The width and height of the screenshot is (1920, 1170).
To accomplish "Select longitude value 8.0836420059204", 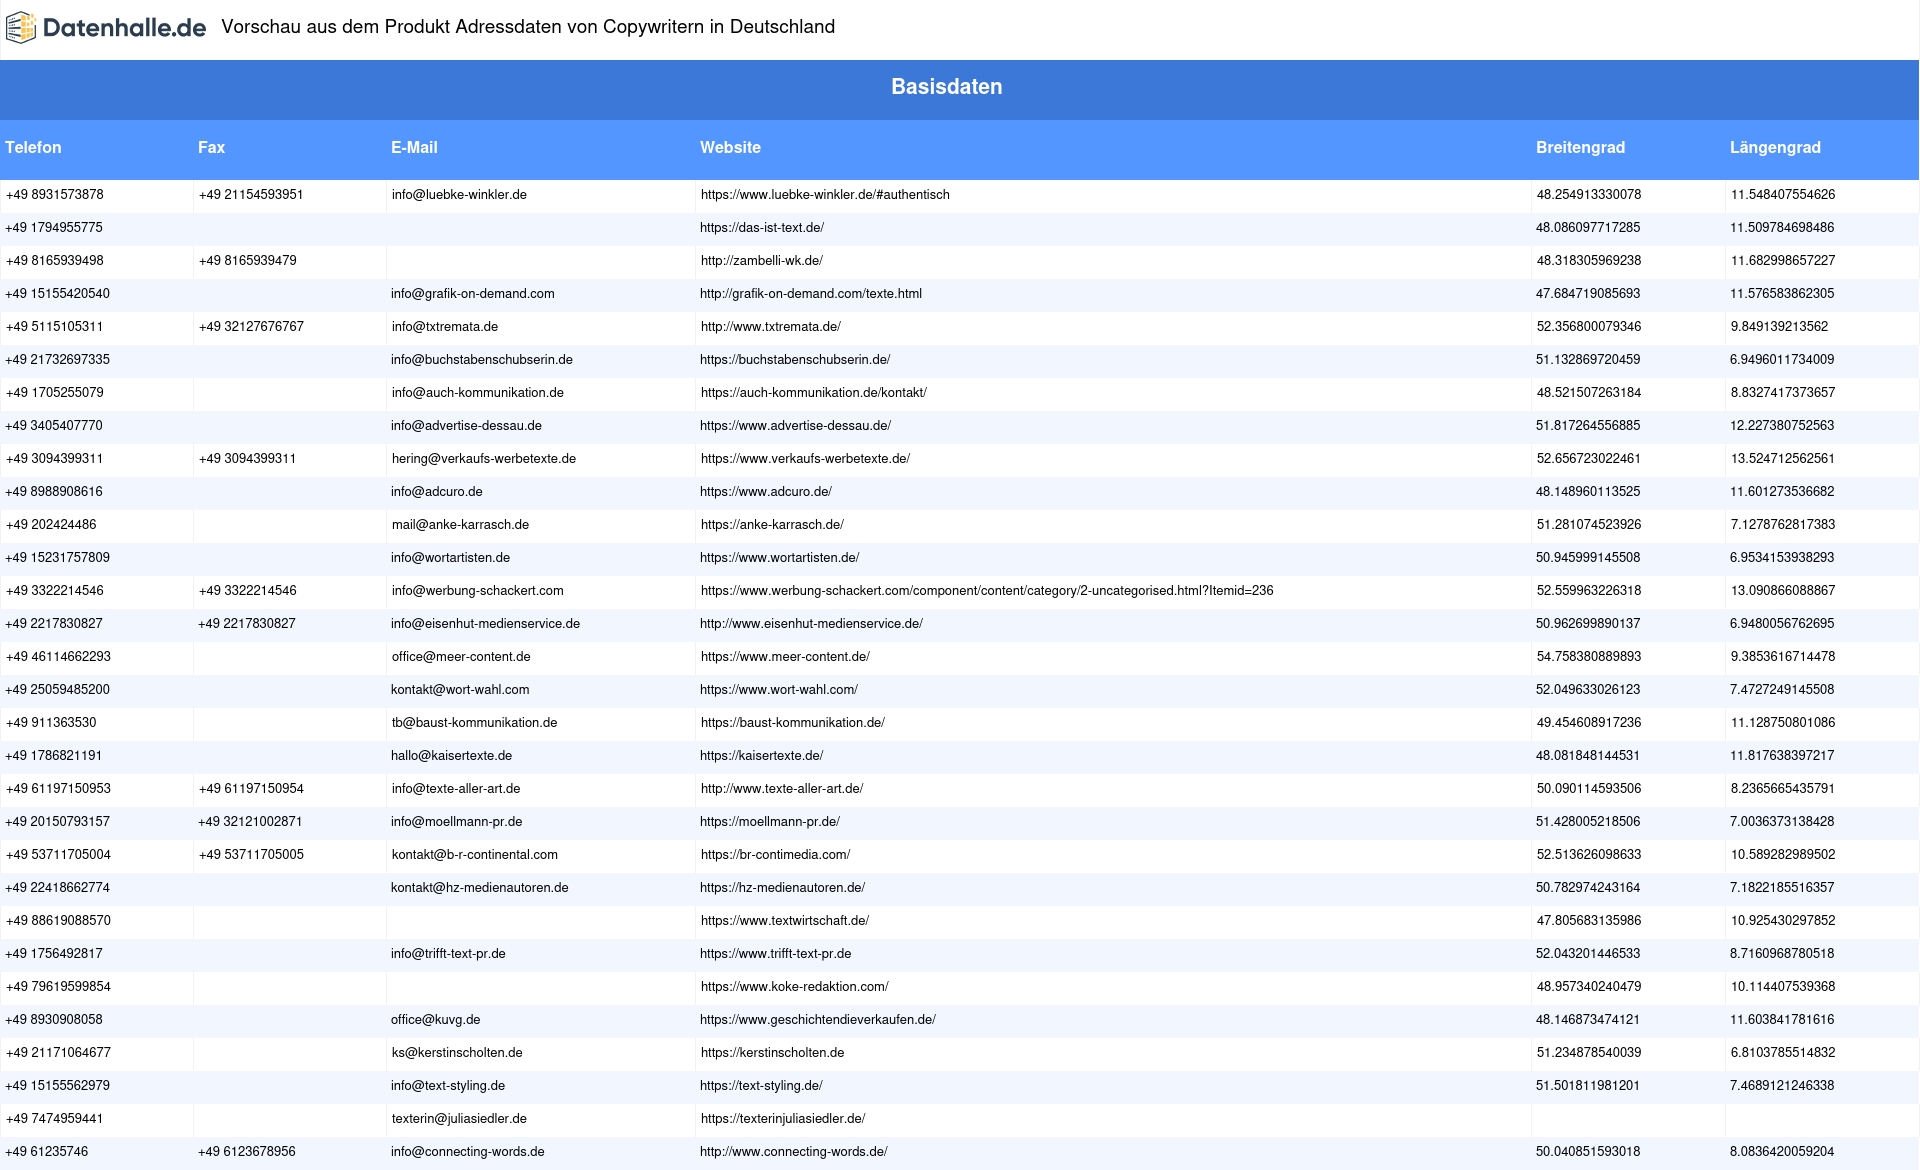I will click(x=1782, y=1152).
